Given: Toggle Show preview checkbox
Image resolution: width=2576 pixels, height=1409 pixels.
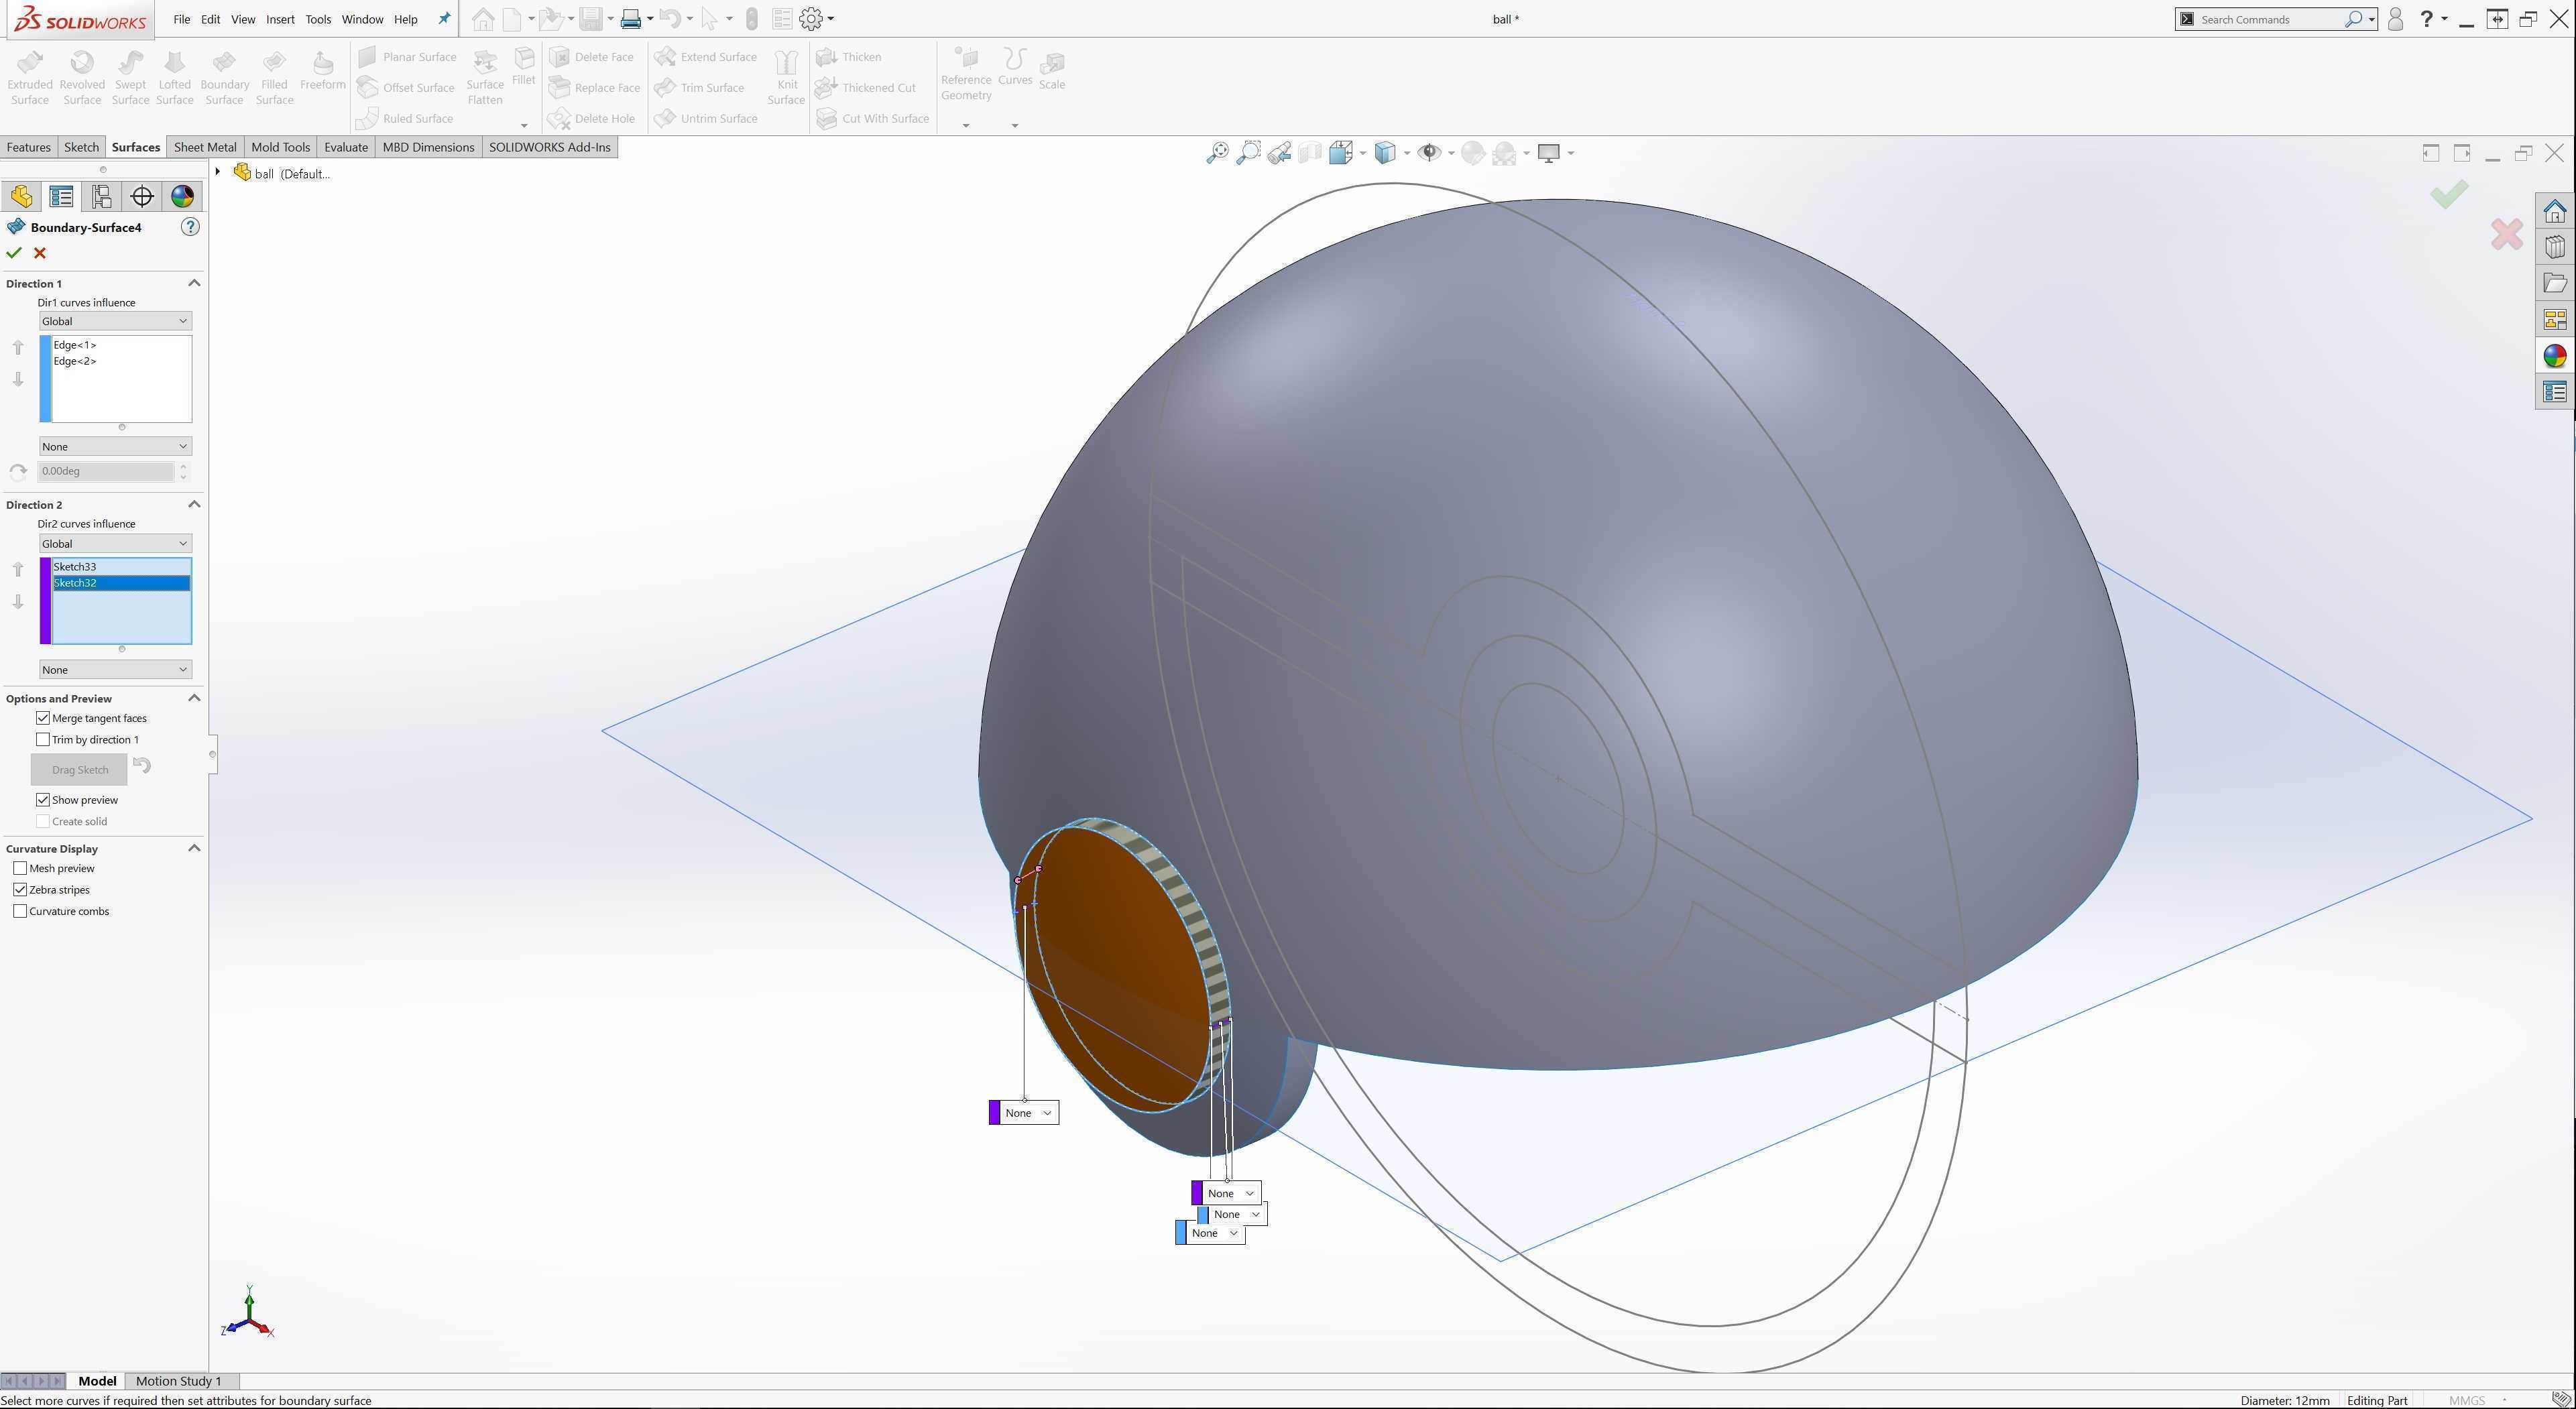Looking at the screenshot, I should [x=43, y=800].
